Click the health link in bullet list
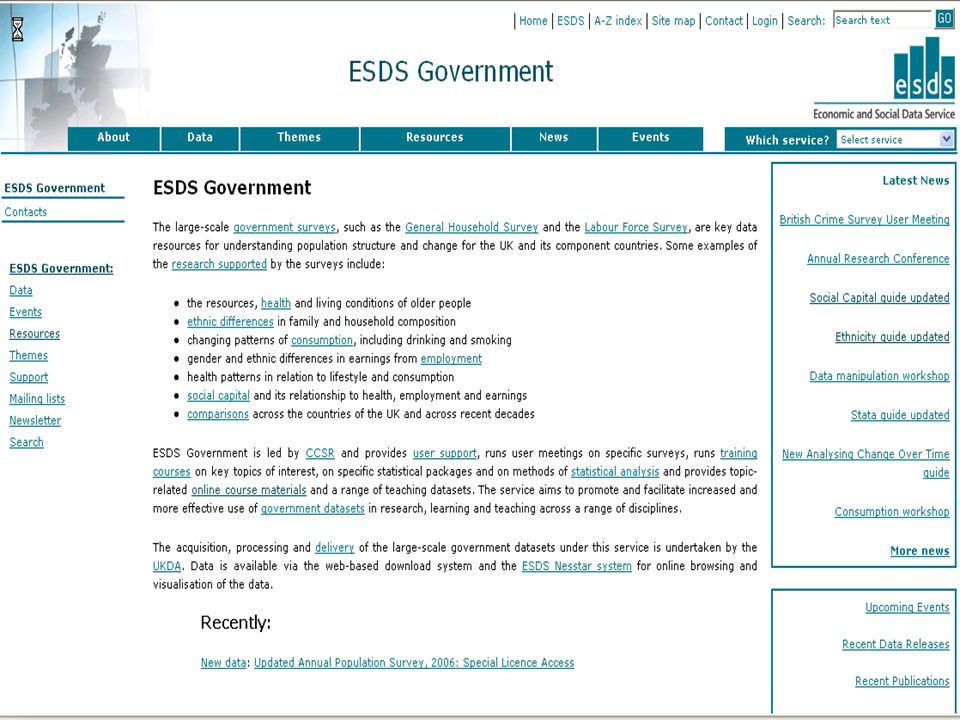960x720 pixels. [276, 303]
